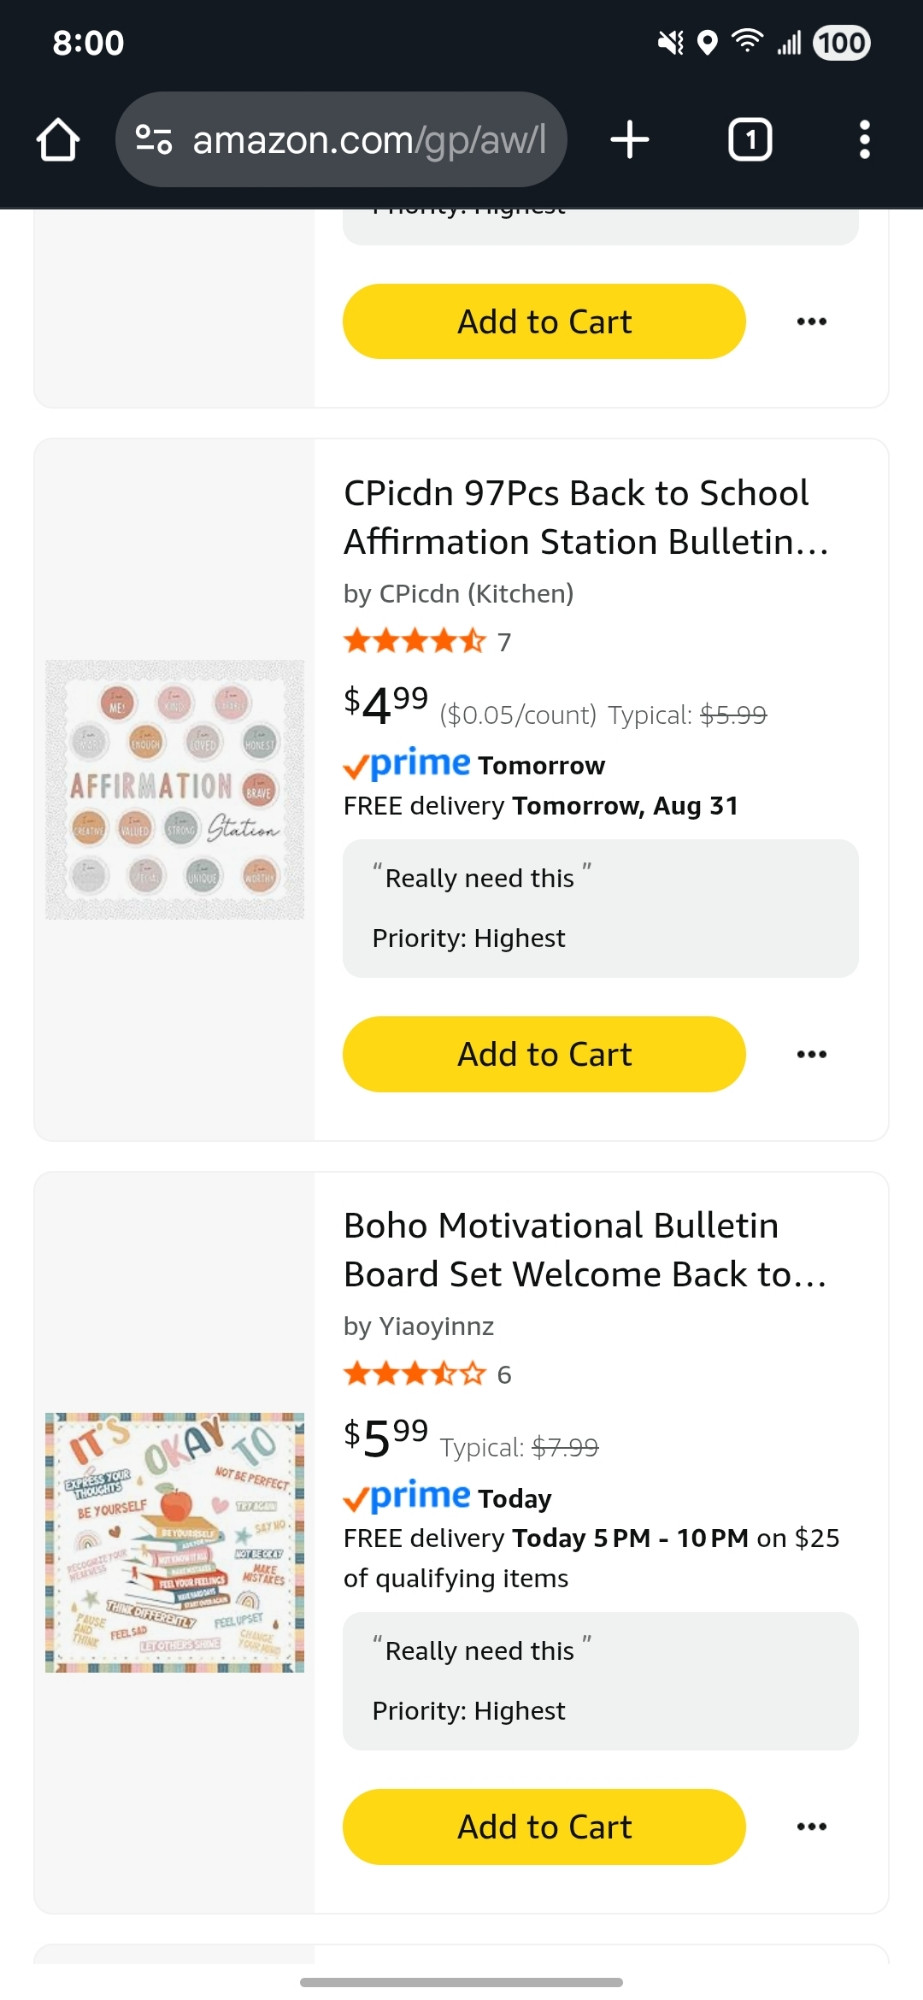The image size is (923, 2000).
Task: Open more options for the topmost item
Action: (812, 322)
